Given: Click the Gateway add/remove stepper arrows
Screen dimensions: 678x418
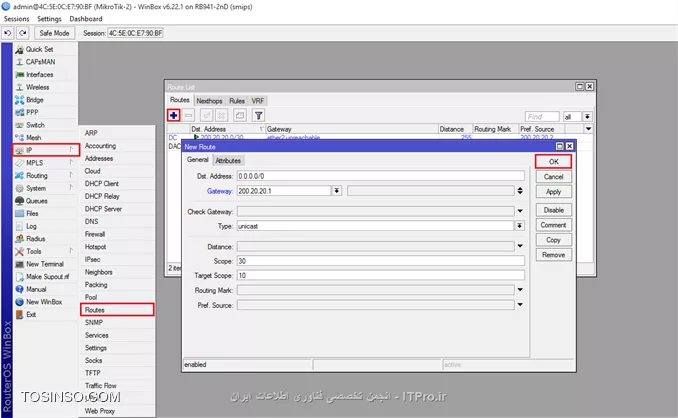Looking at the screenshot, I should pyautogui.click(x=520, y=191).
